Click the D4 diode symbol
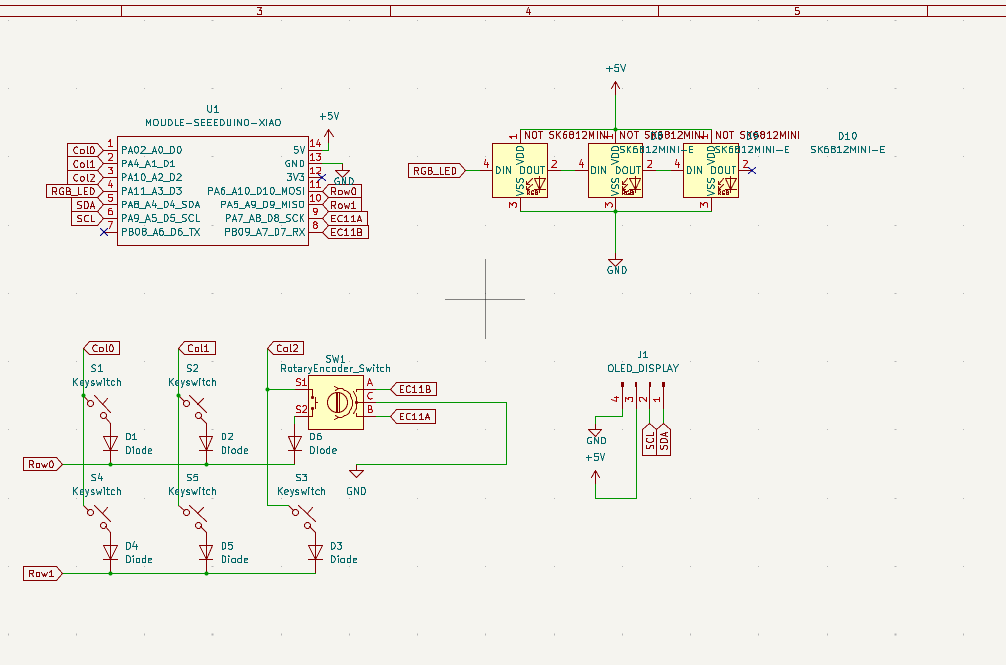 coord(110,552)
